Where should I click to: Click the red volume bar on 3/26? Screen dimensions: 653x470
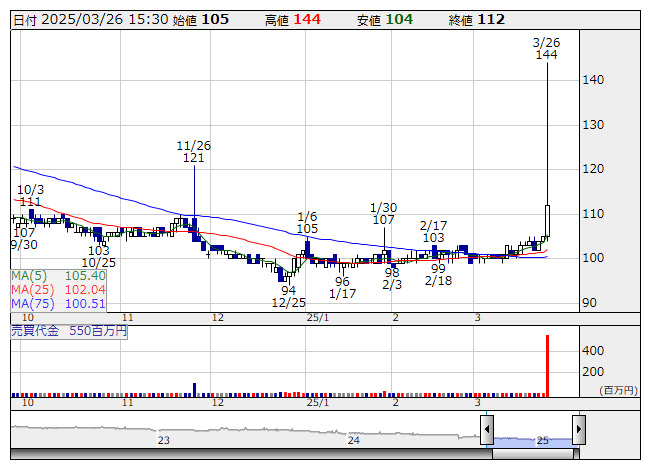pyautogui.click(x=547, y=366)
